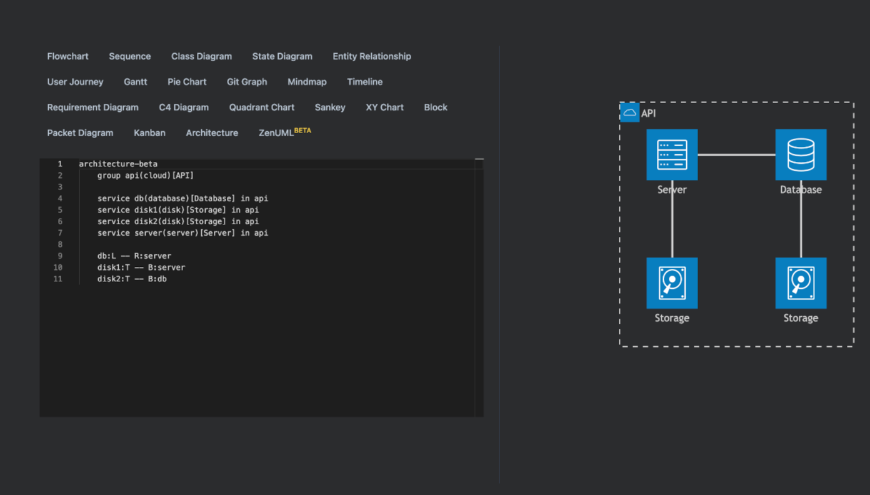Open the Entity Relationship sample

(x=372, y=57)
